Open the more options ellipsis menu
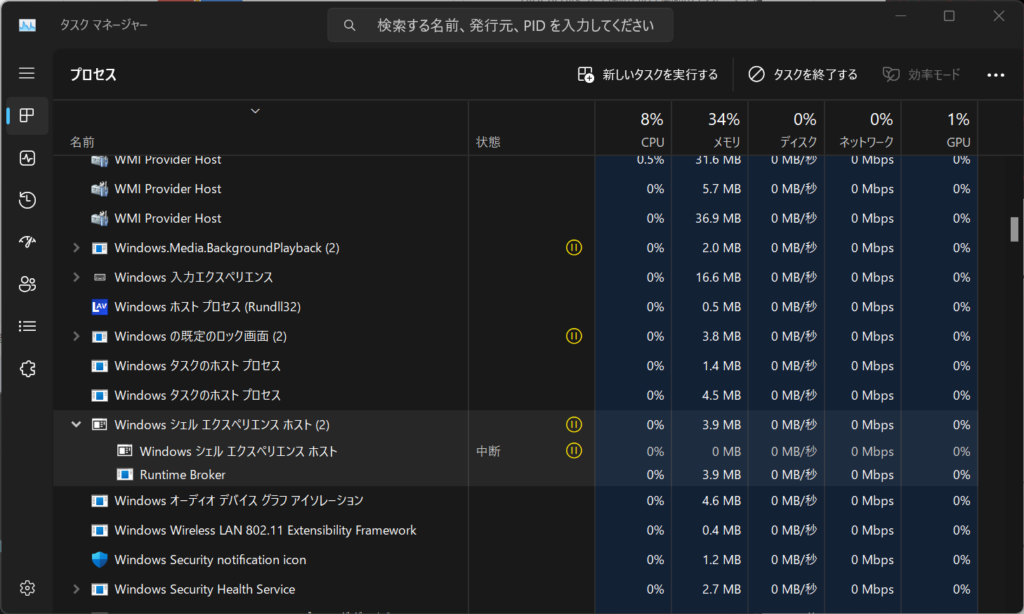 pos(995,75)
